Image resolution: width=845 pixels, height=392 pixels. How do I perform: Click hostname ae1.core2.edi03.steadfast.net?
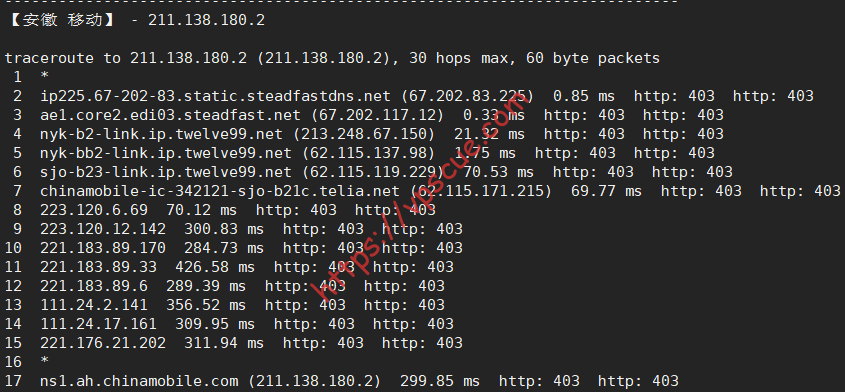170,115
